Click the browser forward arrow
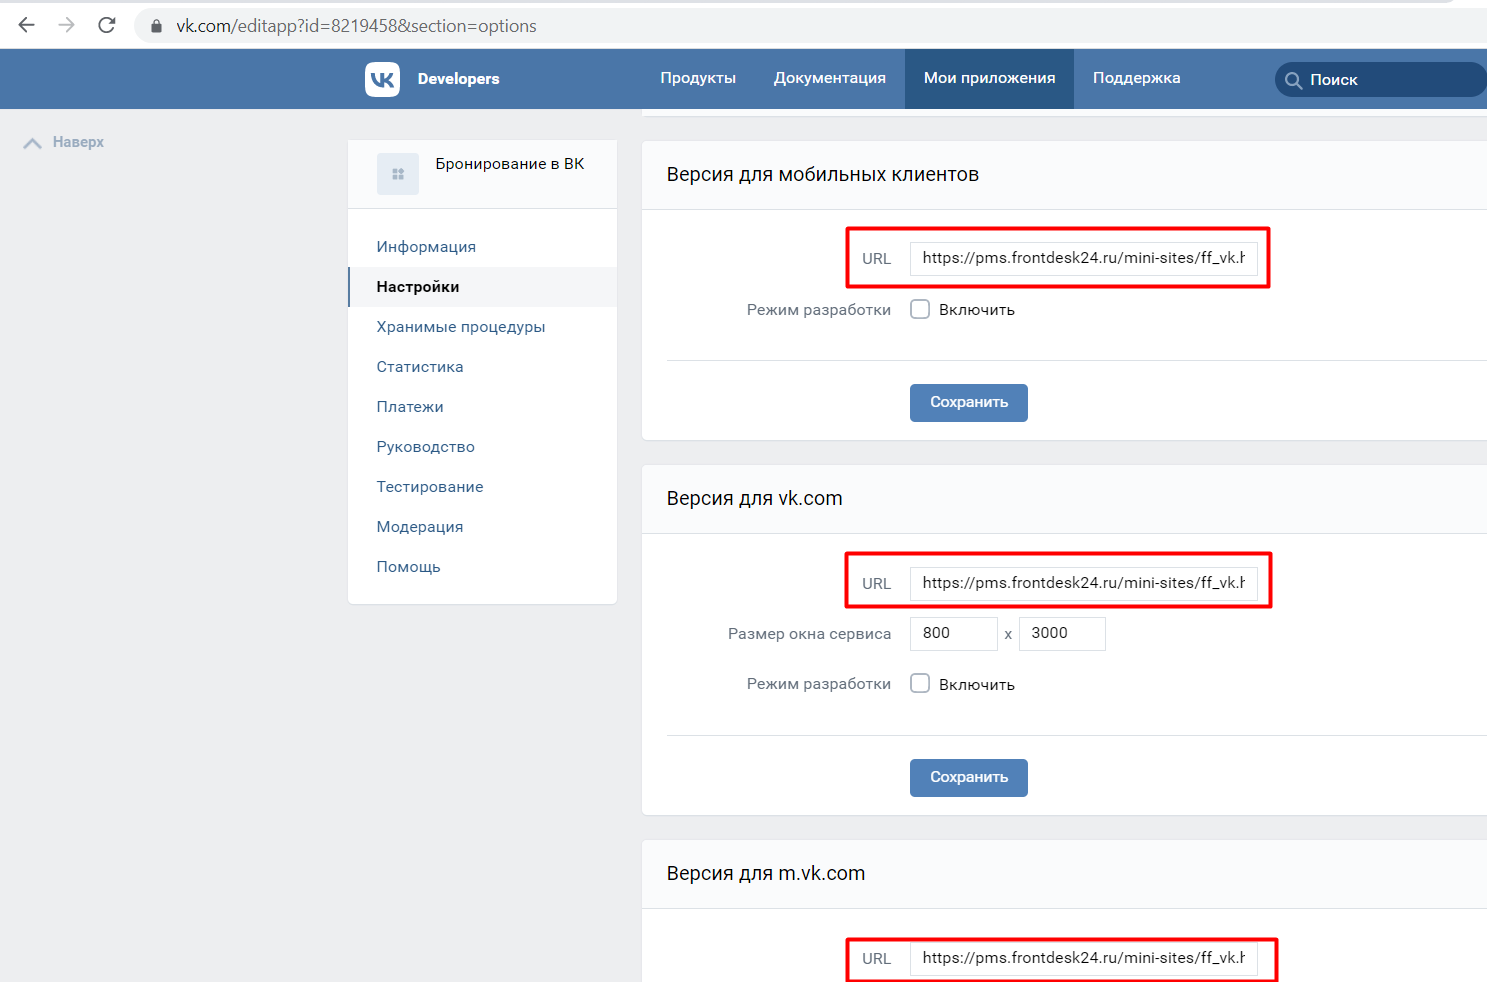1487x982 pixels. [x=67, y=25]
